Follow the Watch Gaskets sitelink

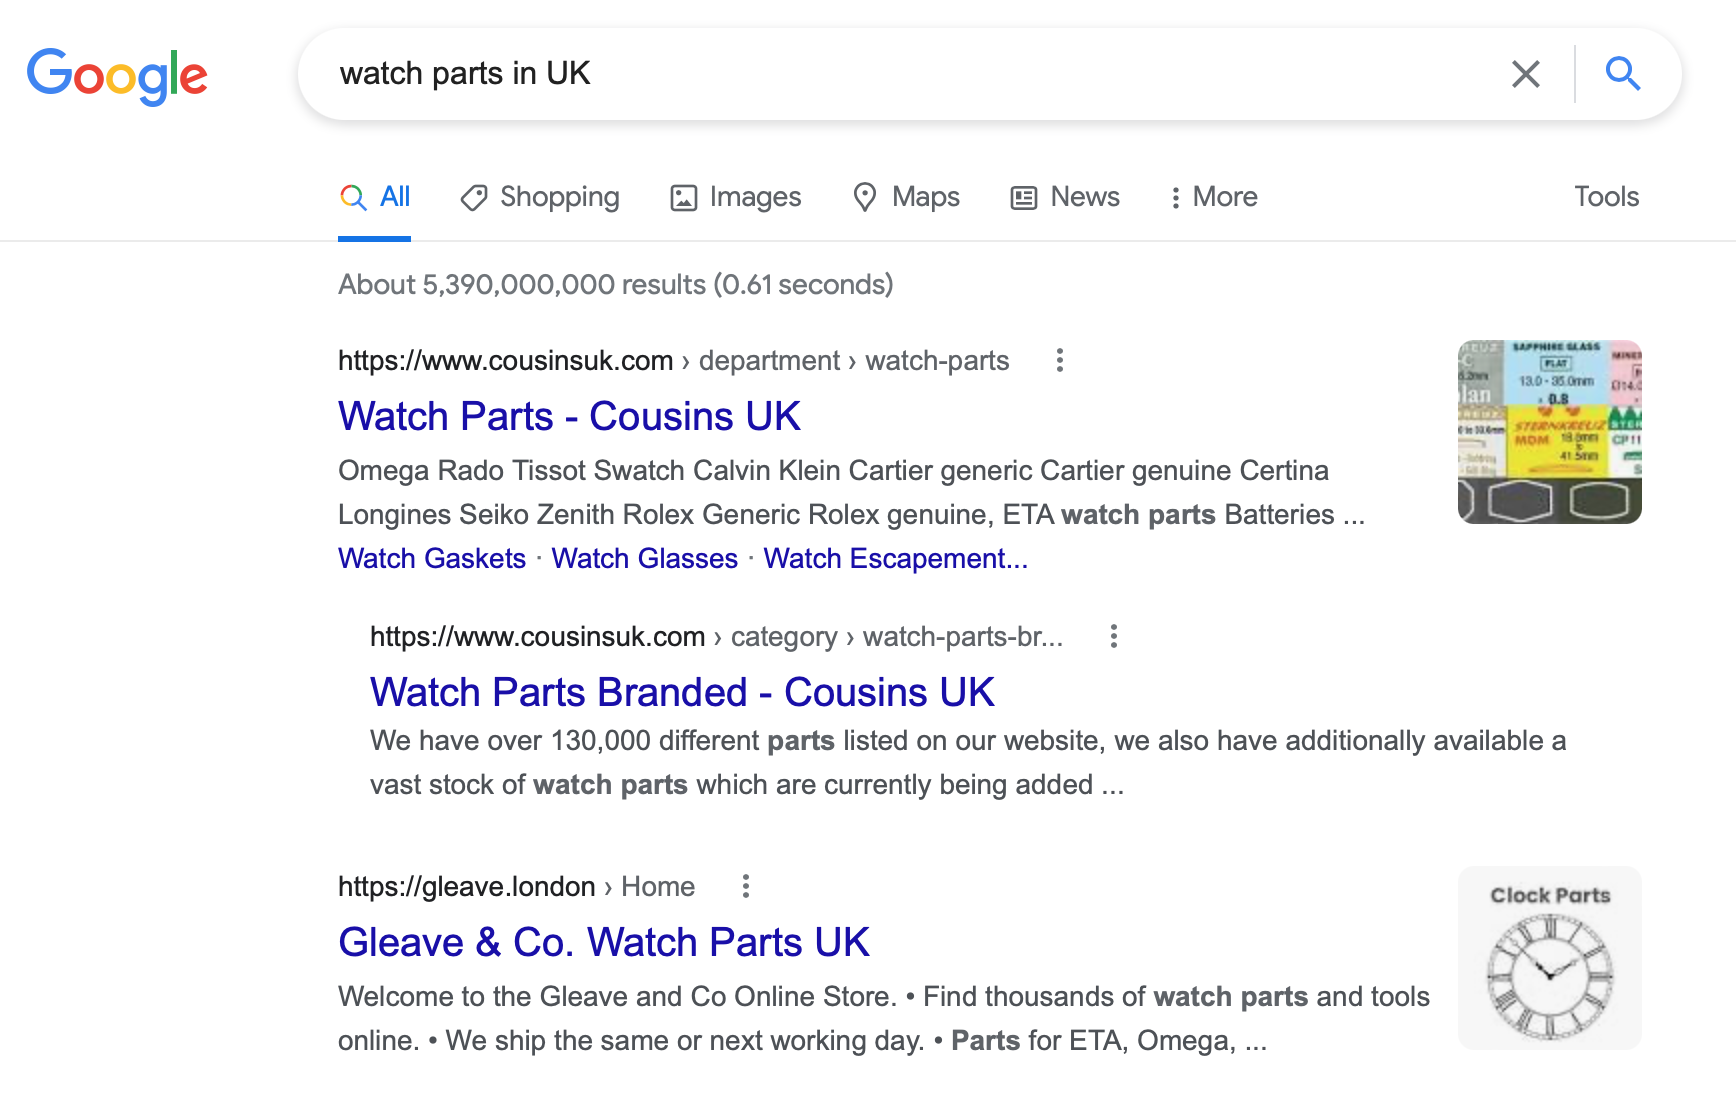point(432,558)
